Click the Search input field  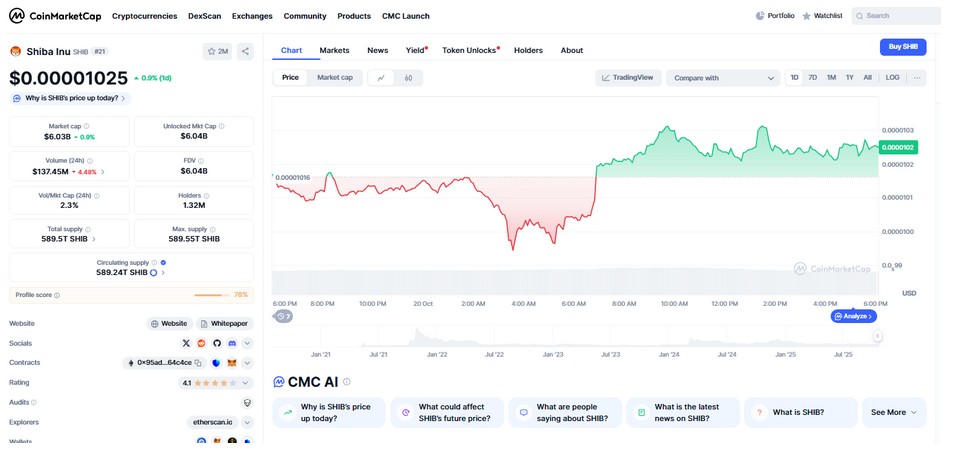(899, 16)
